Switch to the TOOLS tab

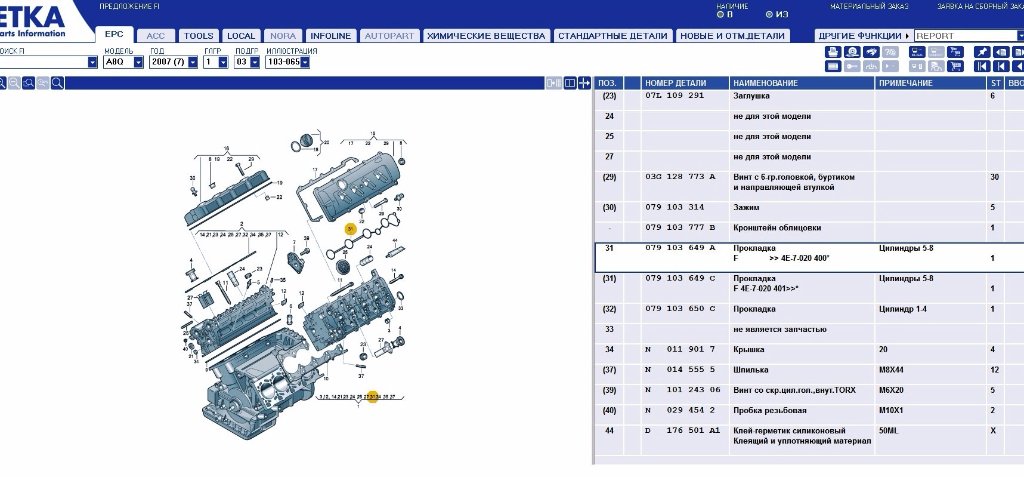(198, 36)
